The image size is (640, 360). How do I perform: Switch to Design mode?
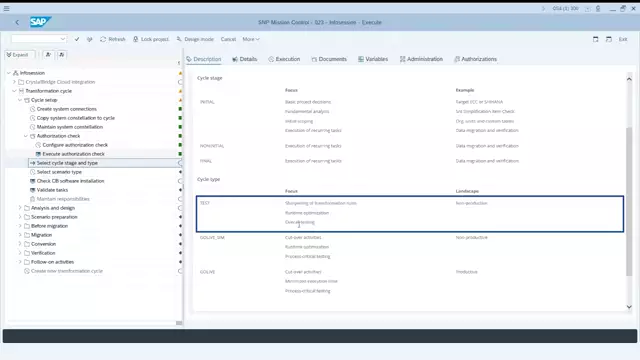tap(195, 39)
